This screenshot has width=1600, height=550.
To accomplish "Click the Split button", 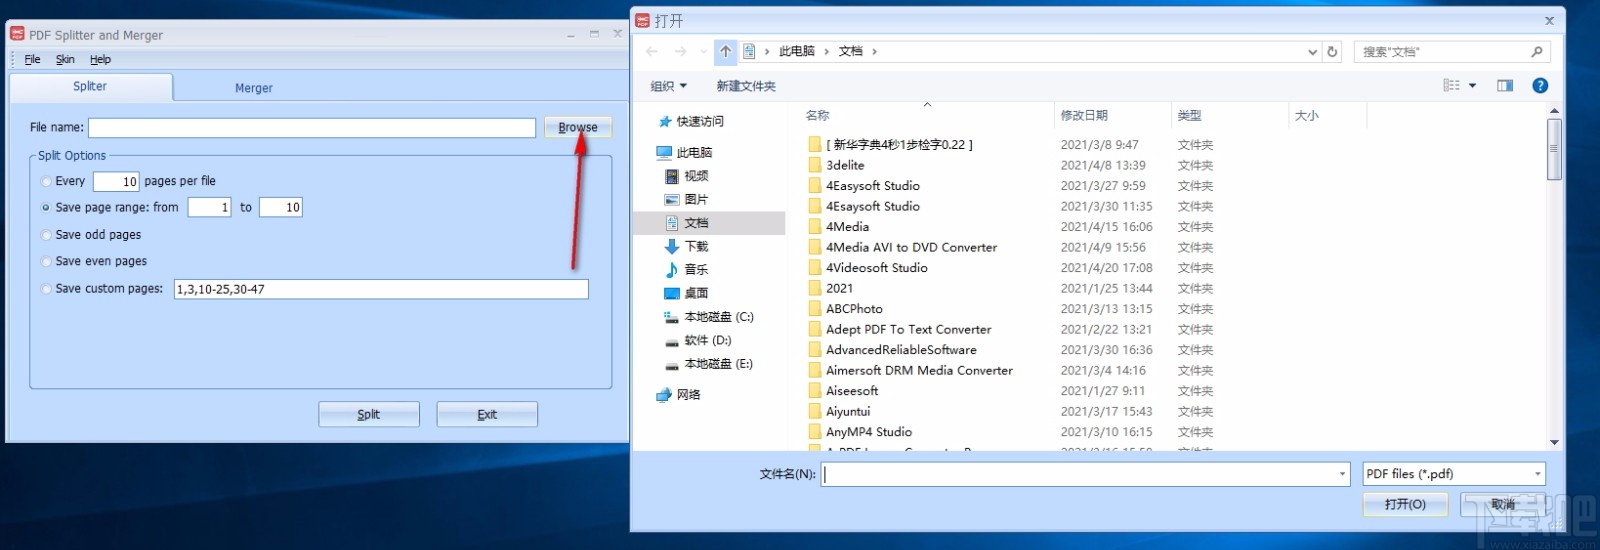I will click(x=369, y=414).
